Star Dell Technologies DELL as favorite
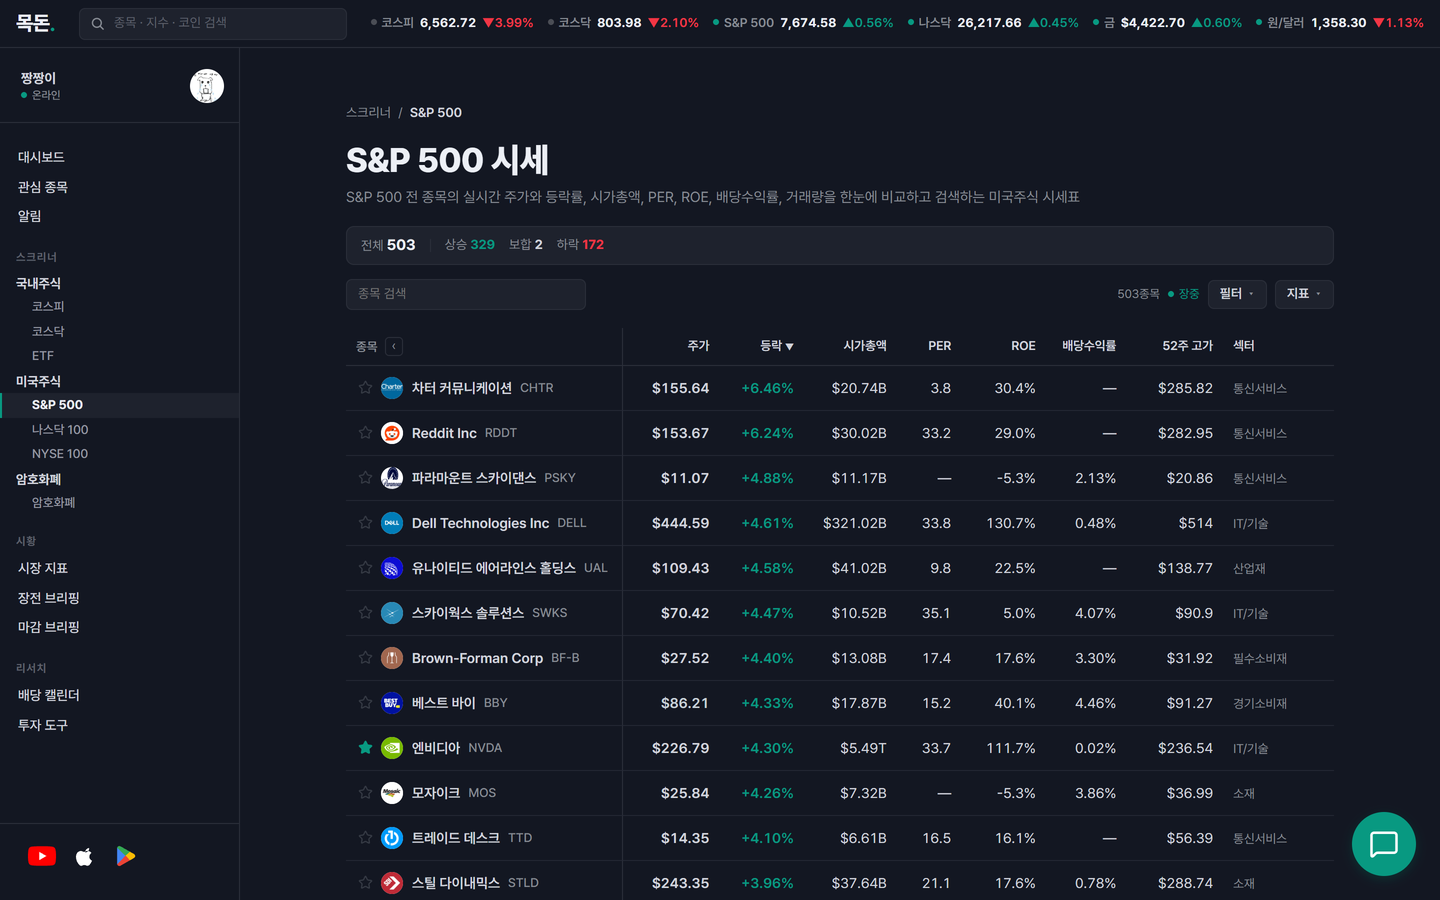This screenshot has height=900, width=1440. point(365,523)
